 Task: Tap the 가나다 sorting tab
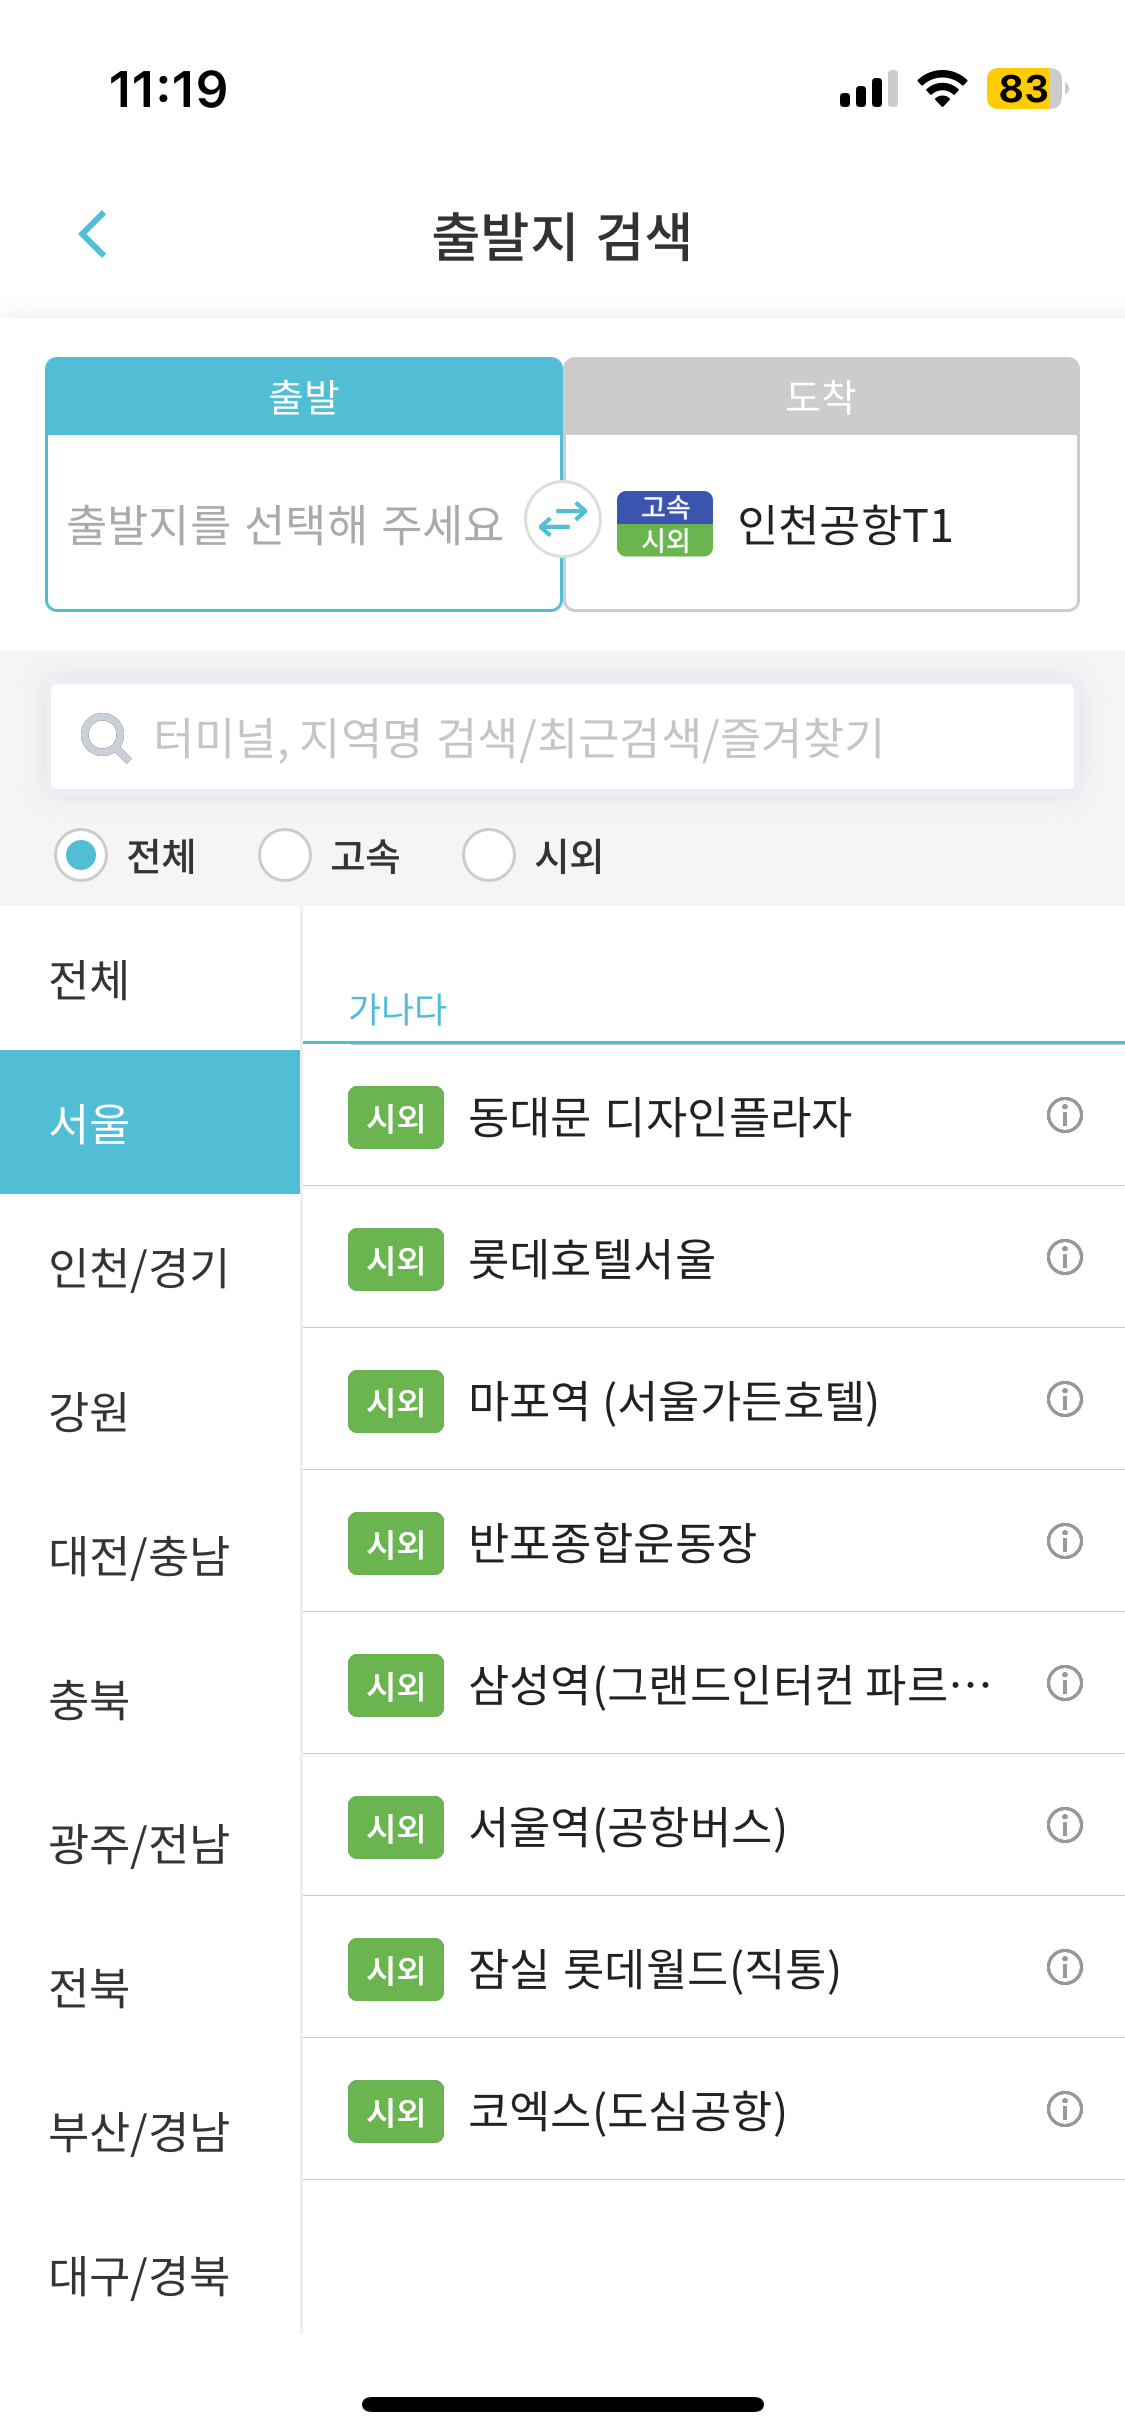click(x=397, y=1007)
